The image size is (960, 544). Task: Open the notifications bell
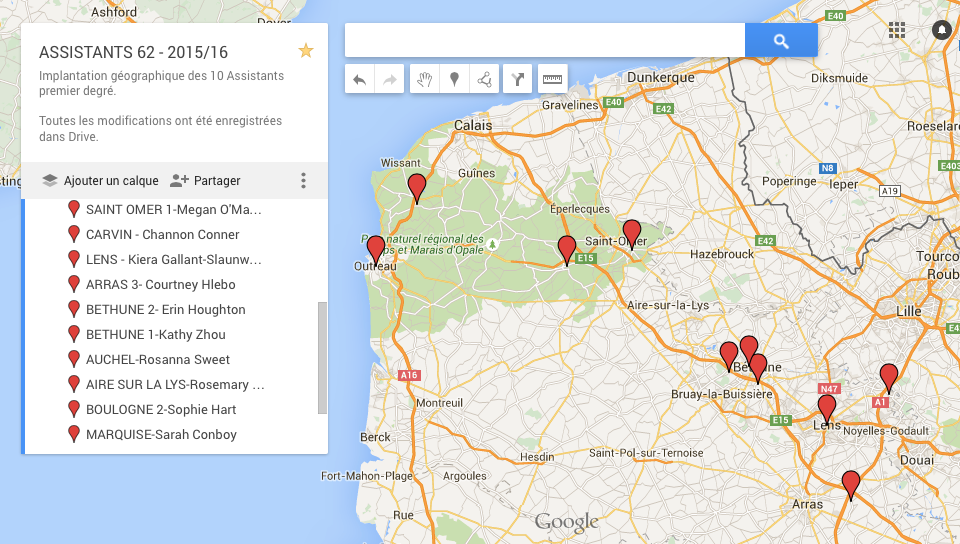click(941, 30)
